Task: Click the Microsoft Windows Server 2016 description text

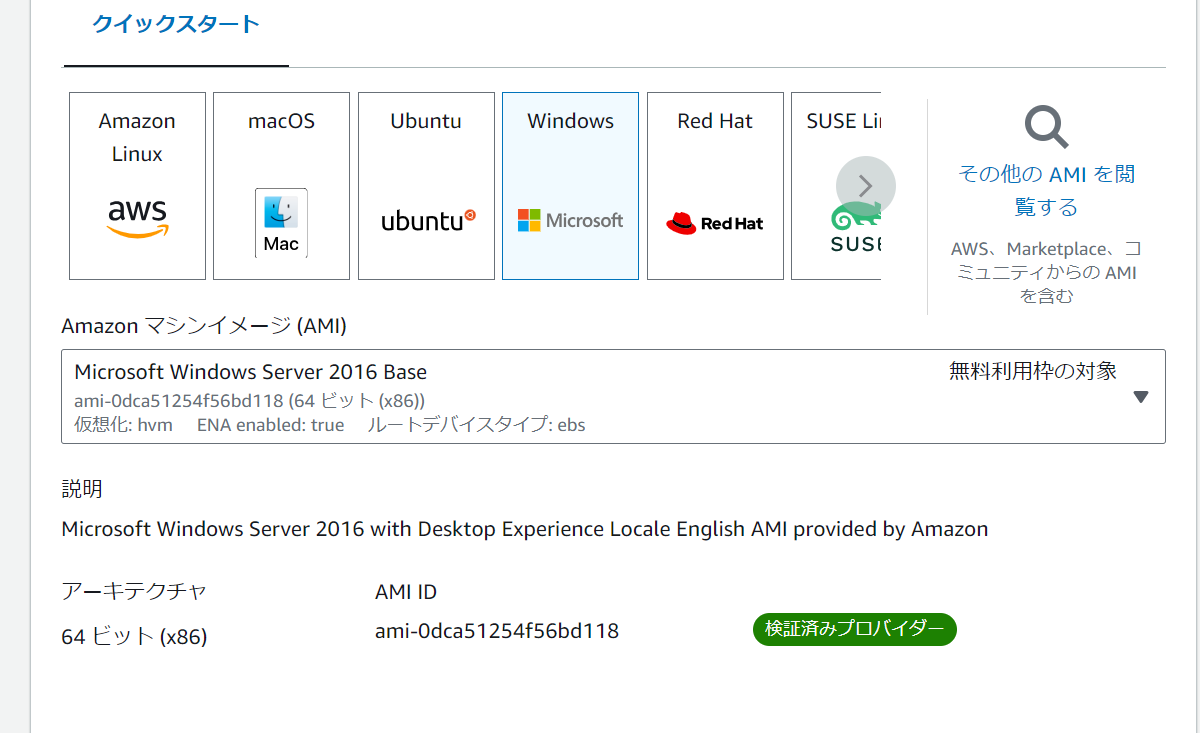Action: tap(525, 529)
